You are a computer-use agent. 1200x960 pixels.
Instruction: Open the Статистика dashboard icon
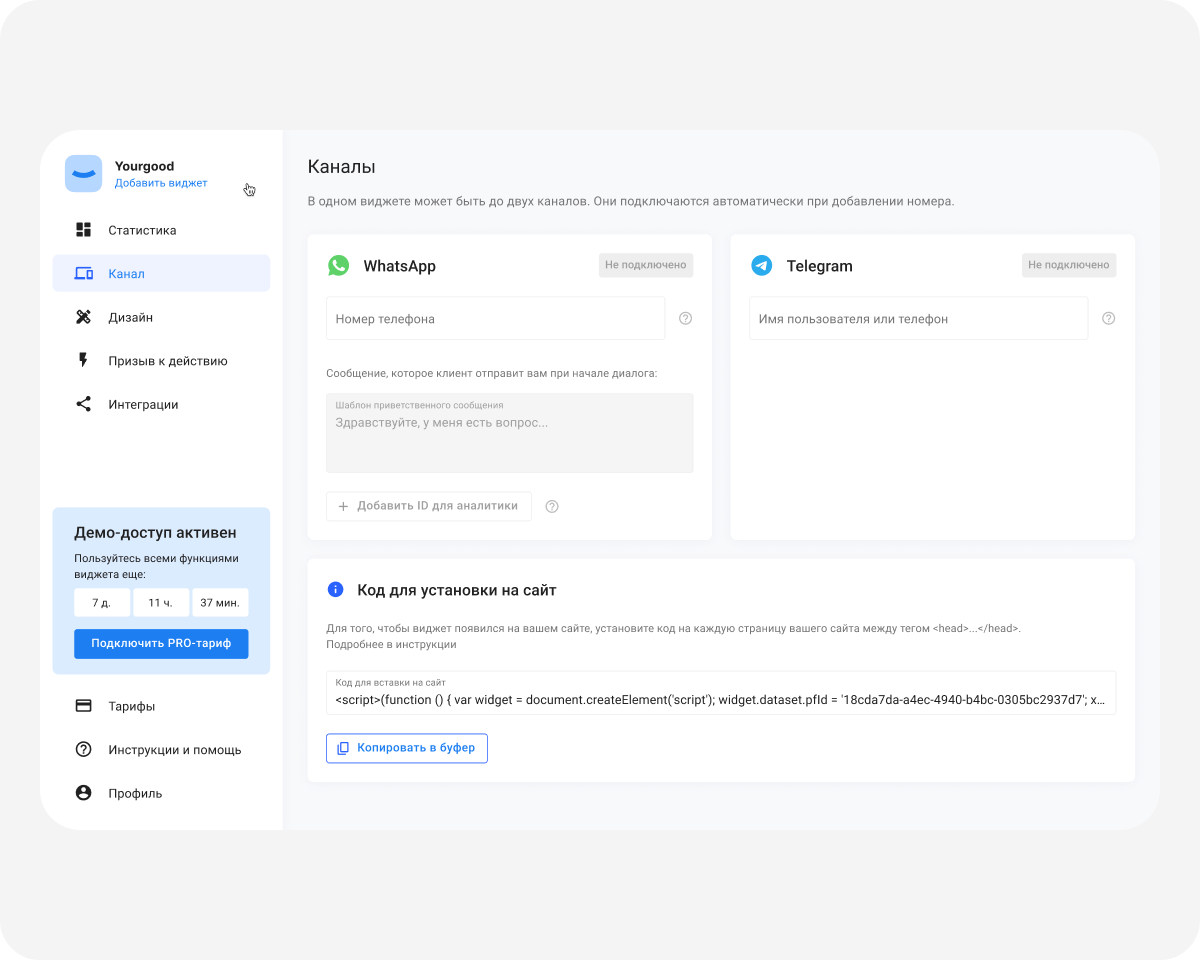point(84,230)
